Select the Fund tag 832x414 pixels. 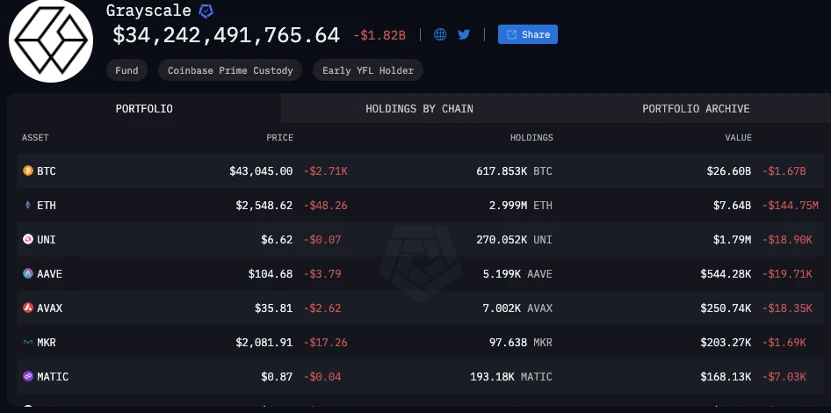pos(127,71)
